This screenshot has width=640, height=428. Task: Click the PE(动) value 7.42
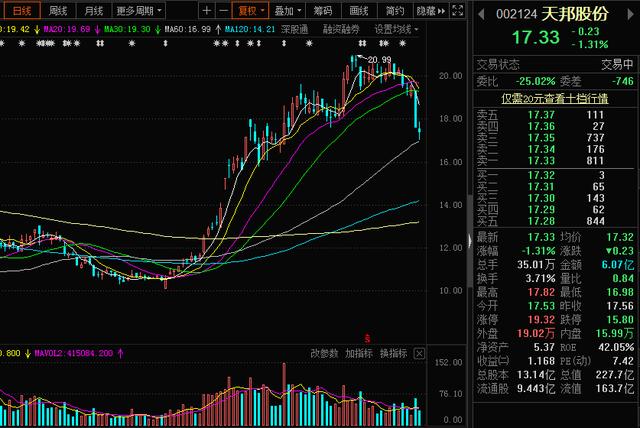click(623, 361)
